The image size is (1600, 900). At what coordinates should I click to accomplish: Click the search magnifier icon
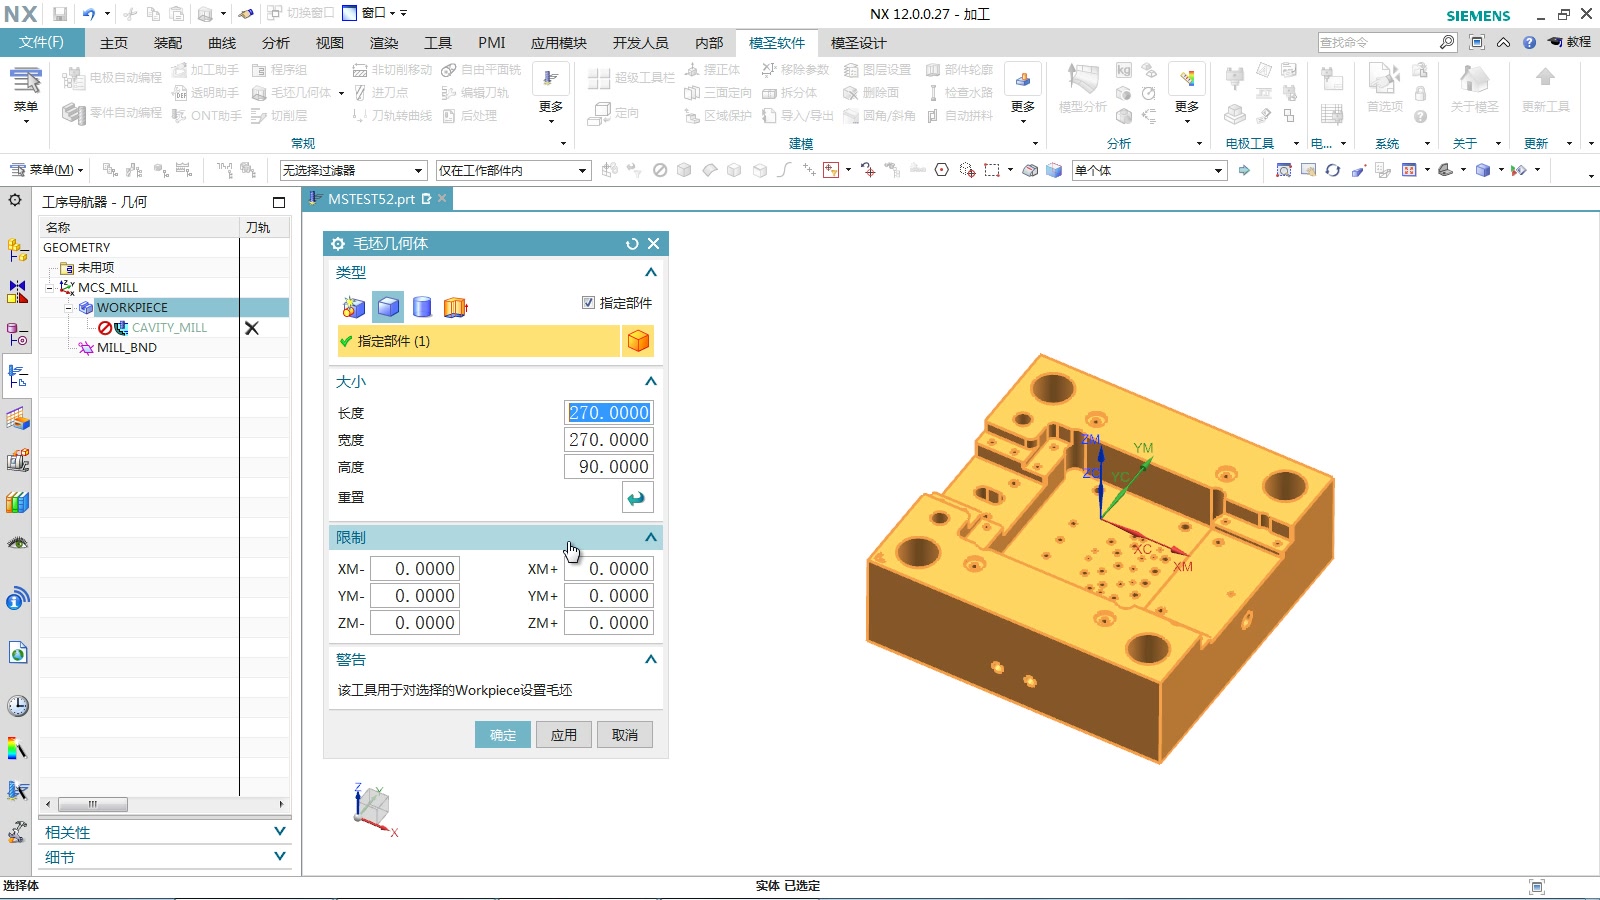coord(1447,42)
